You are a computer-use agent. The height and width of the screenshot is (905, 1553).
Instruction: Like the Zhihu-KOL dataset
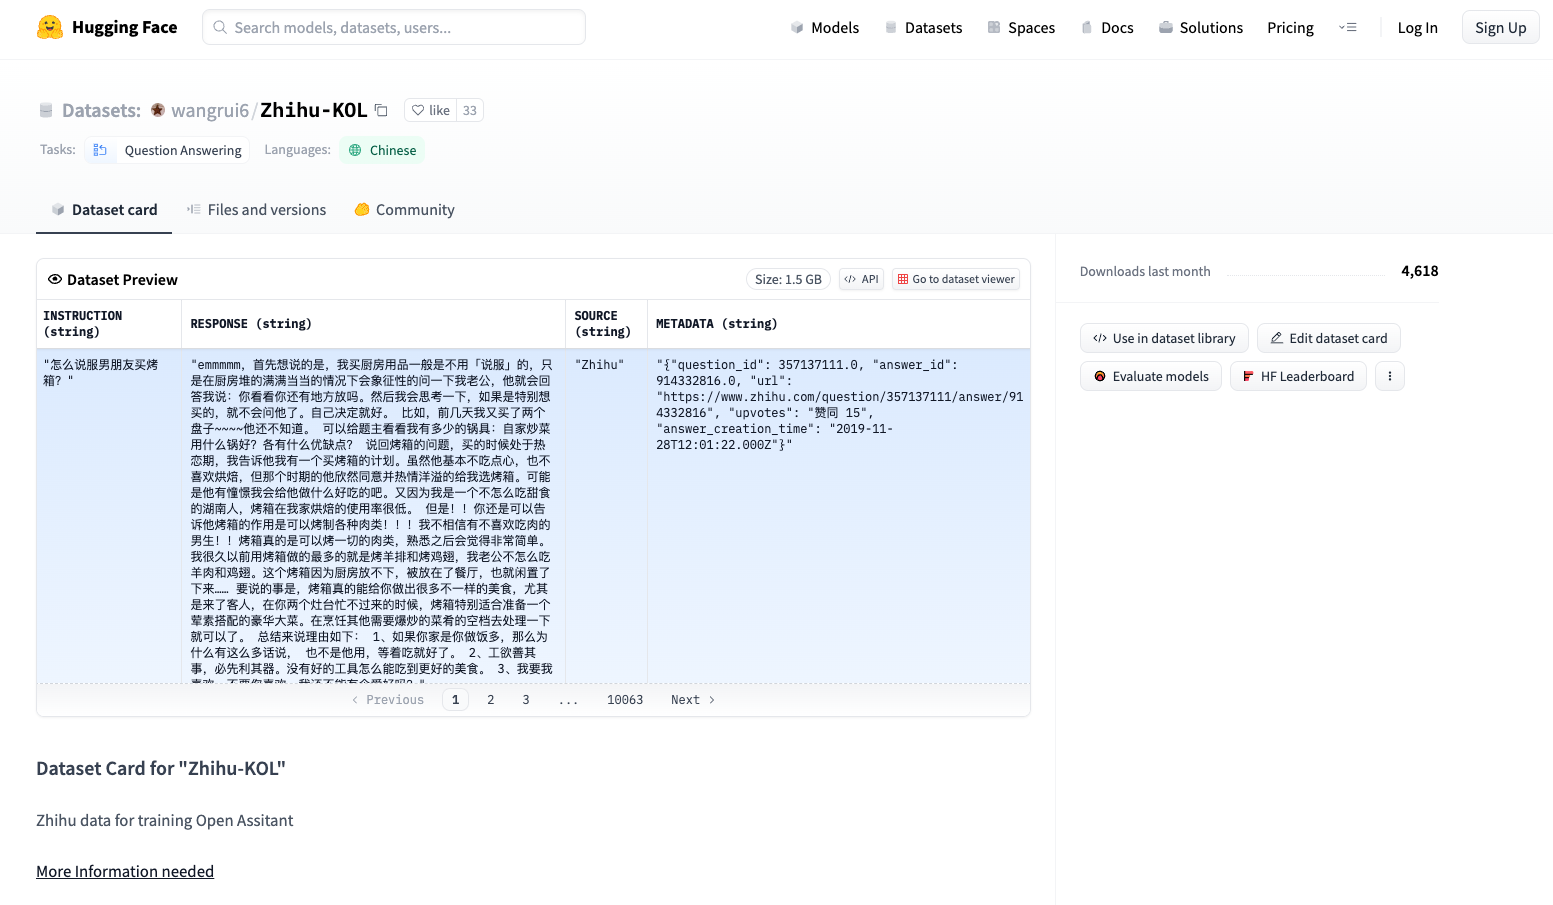(x=431, y=110)
